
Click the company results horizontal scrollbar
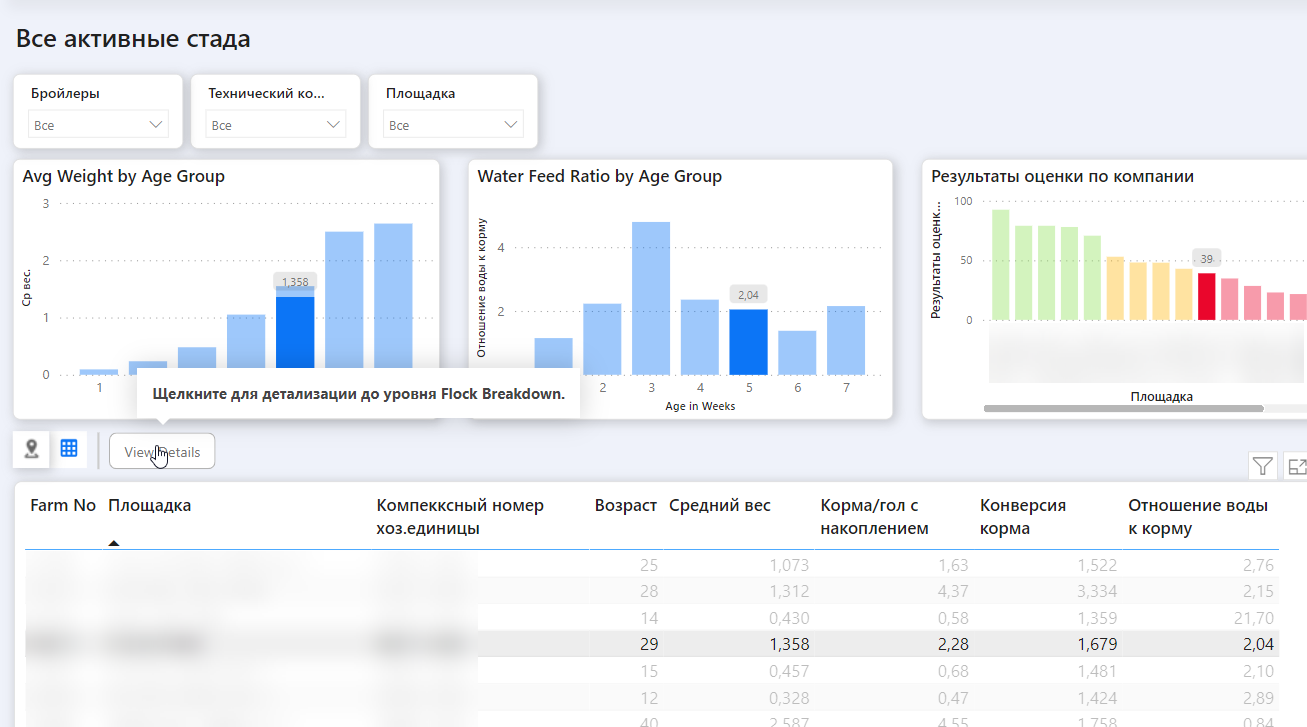(x=1123, y=408)
